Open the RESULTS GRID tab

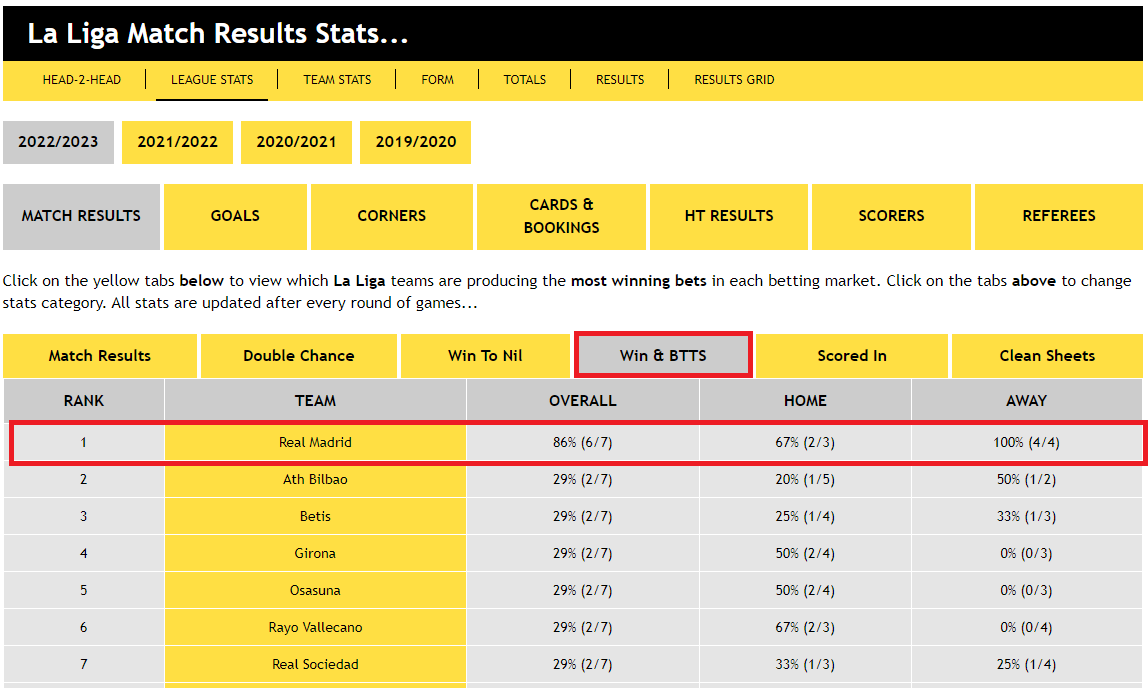pos(736,80)
